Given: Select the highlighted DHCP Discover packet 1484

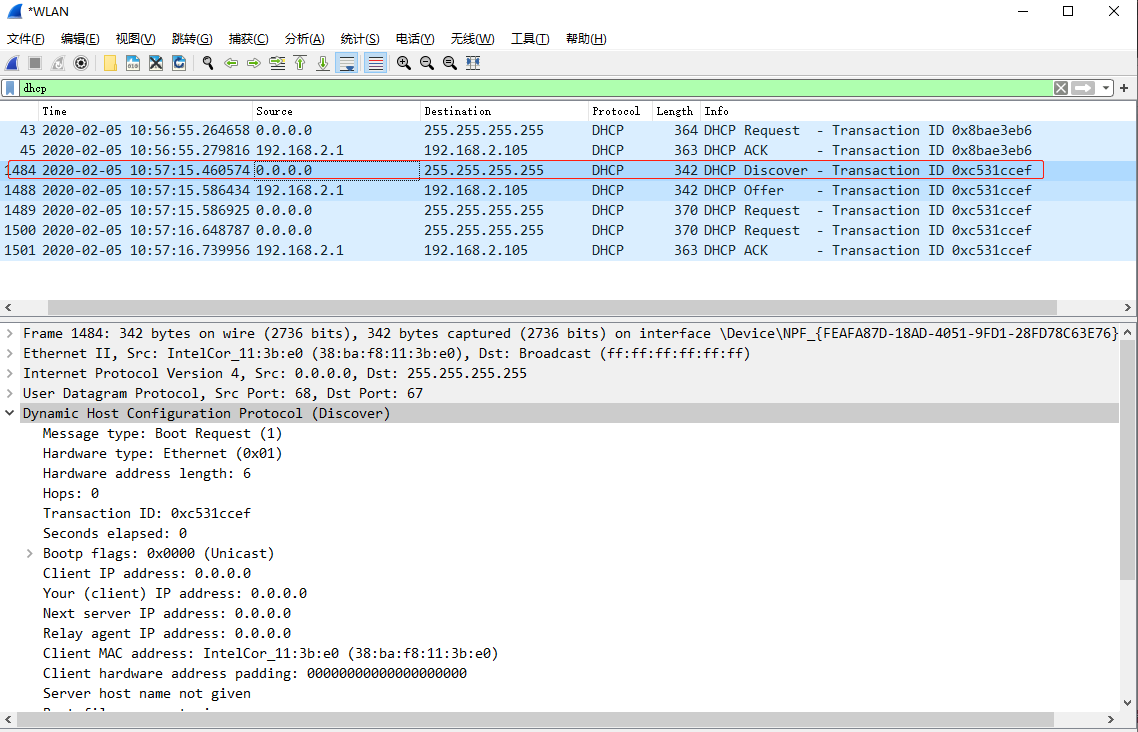Looking at the screenshot, I should (400, 170).
